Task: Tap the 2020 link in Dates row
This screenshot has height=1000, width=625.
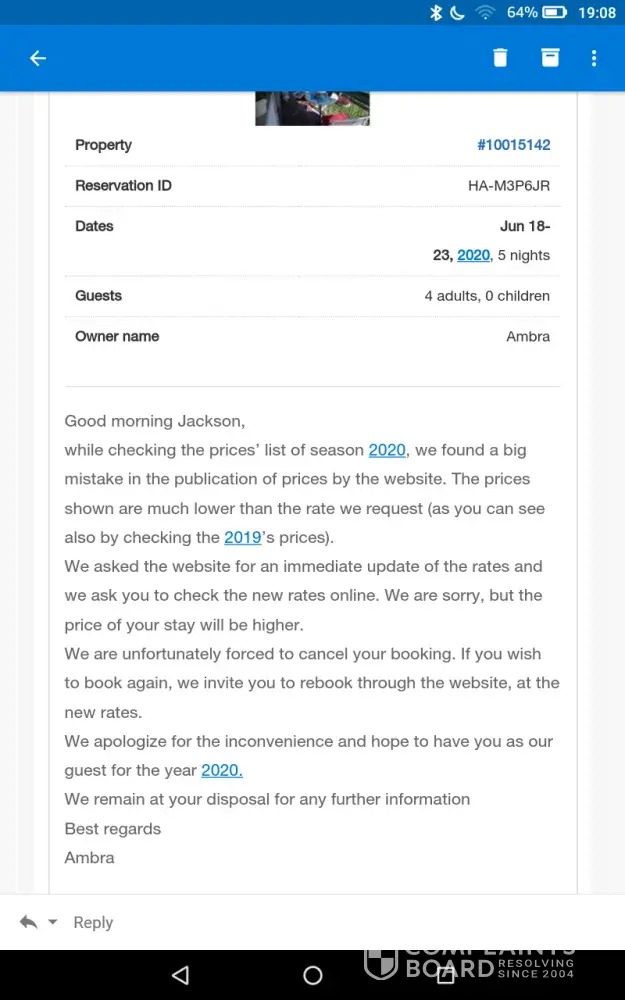Action: 473,255
